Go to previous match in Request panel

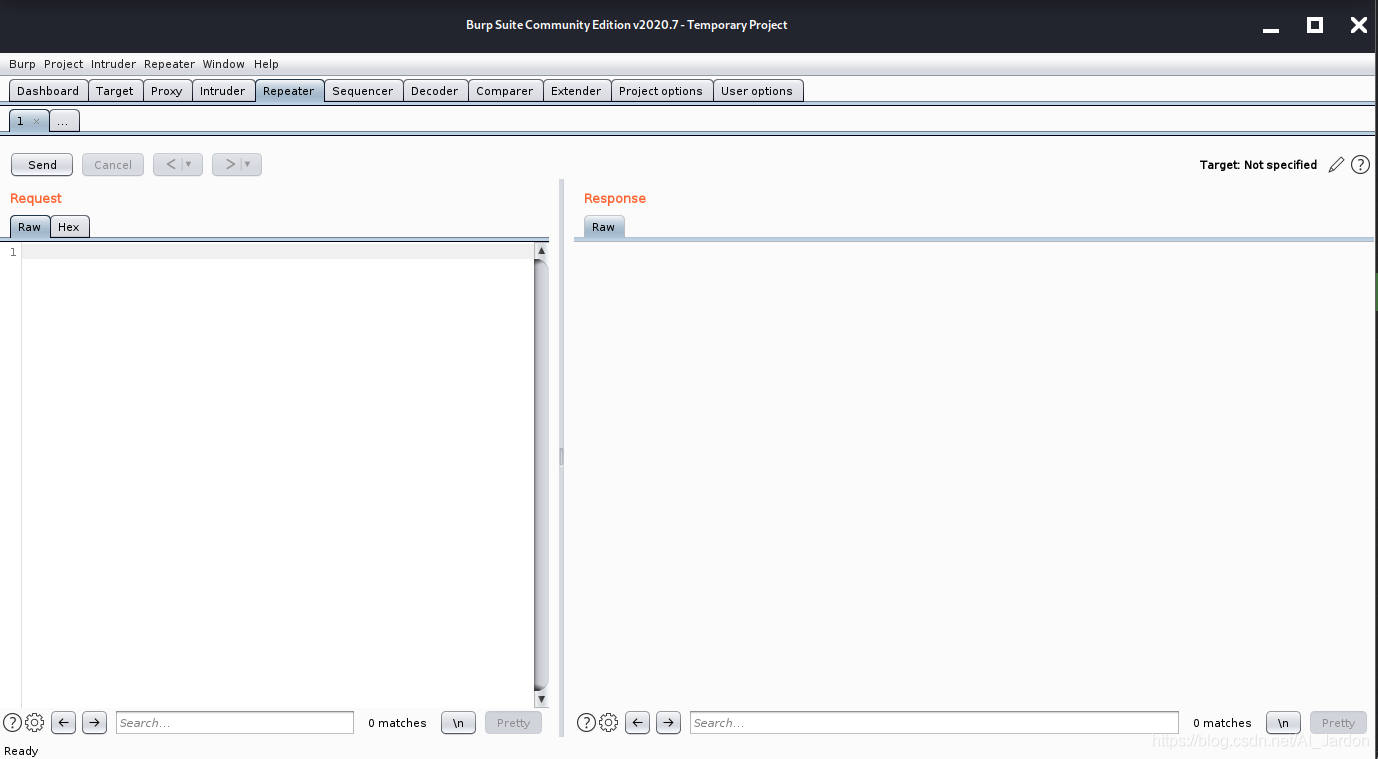[64, 722]
